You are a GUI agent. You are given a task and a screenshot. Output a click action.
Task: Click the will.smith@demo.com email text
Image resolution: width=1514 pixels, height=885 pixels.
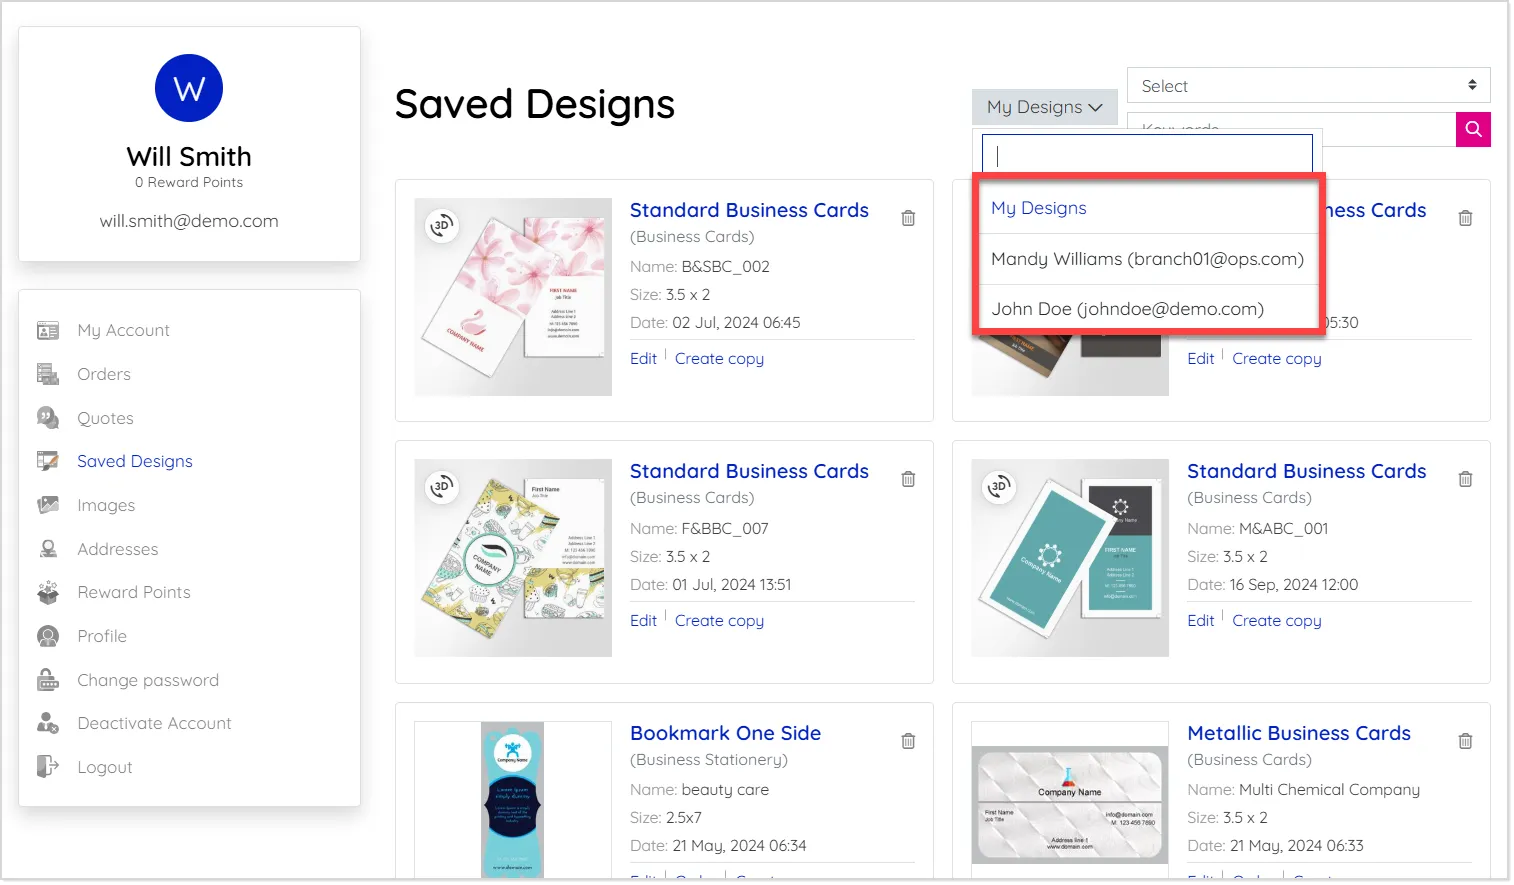coord(189,221)
